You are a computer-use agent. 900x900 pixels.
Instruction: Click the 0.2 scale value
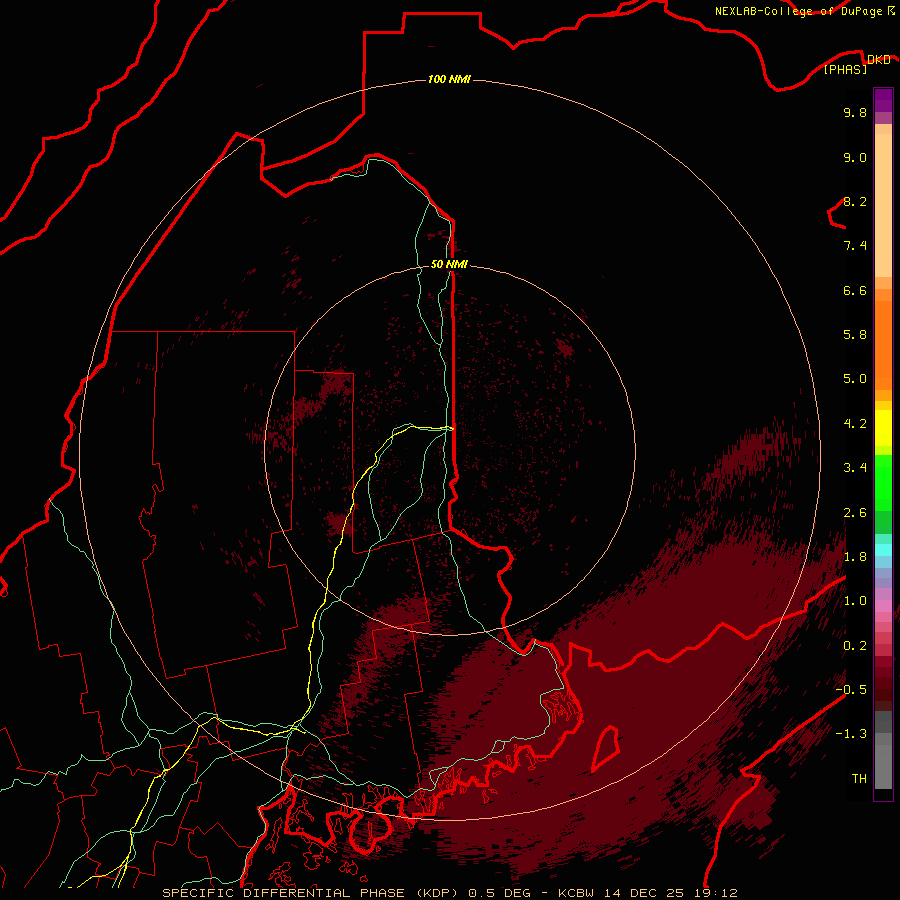click(855, 646)
